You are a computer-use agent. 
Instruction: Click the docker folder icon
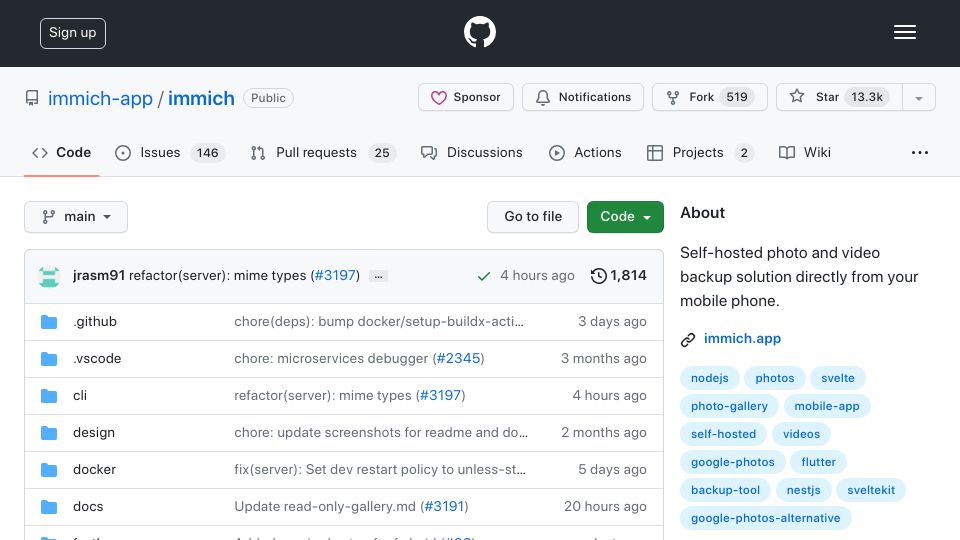pyautogui.click(x=49, y=470)
